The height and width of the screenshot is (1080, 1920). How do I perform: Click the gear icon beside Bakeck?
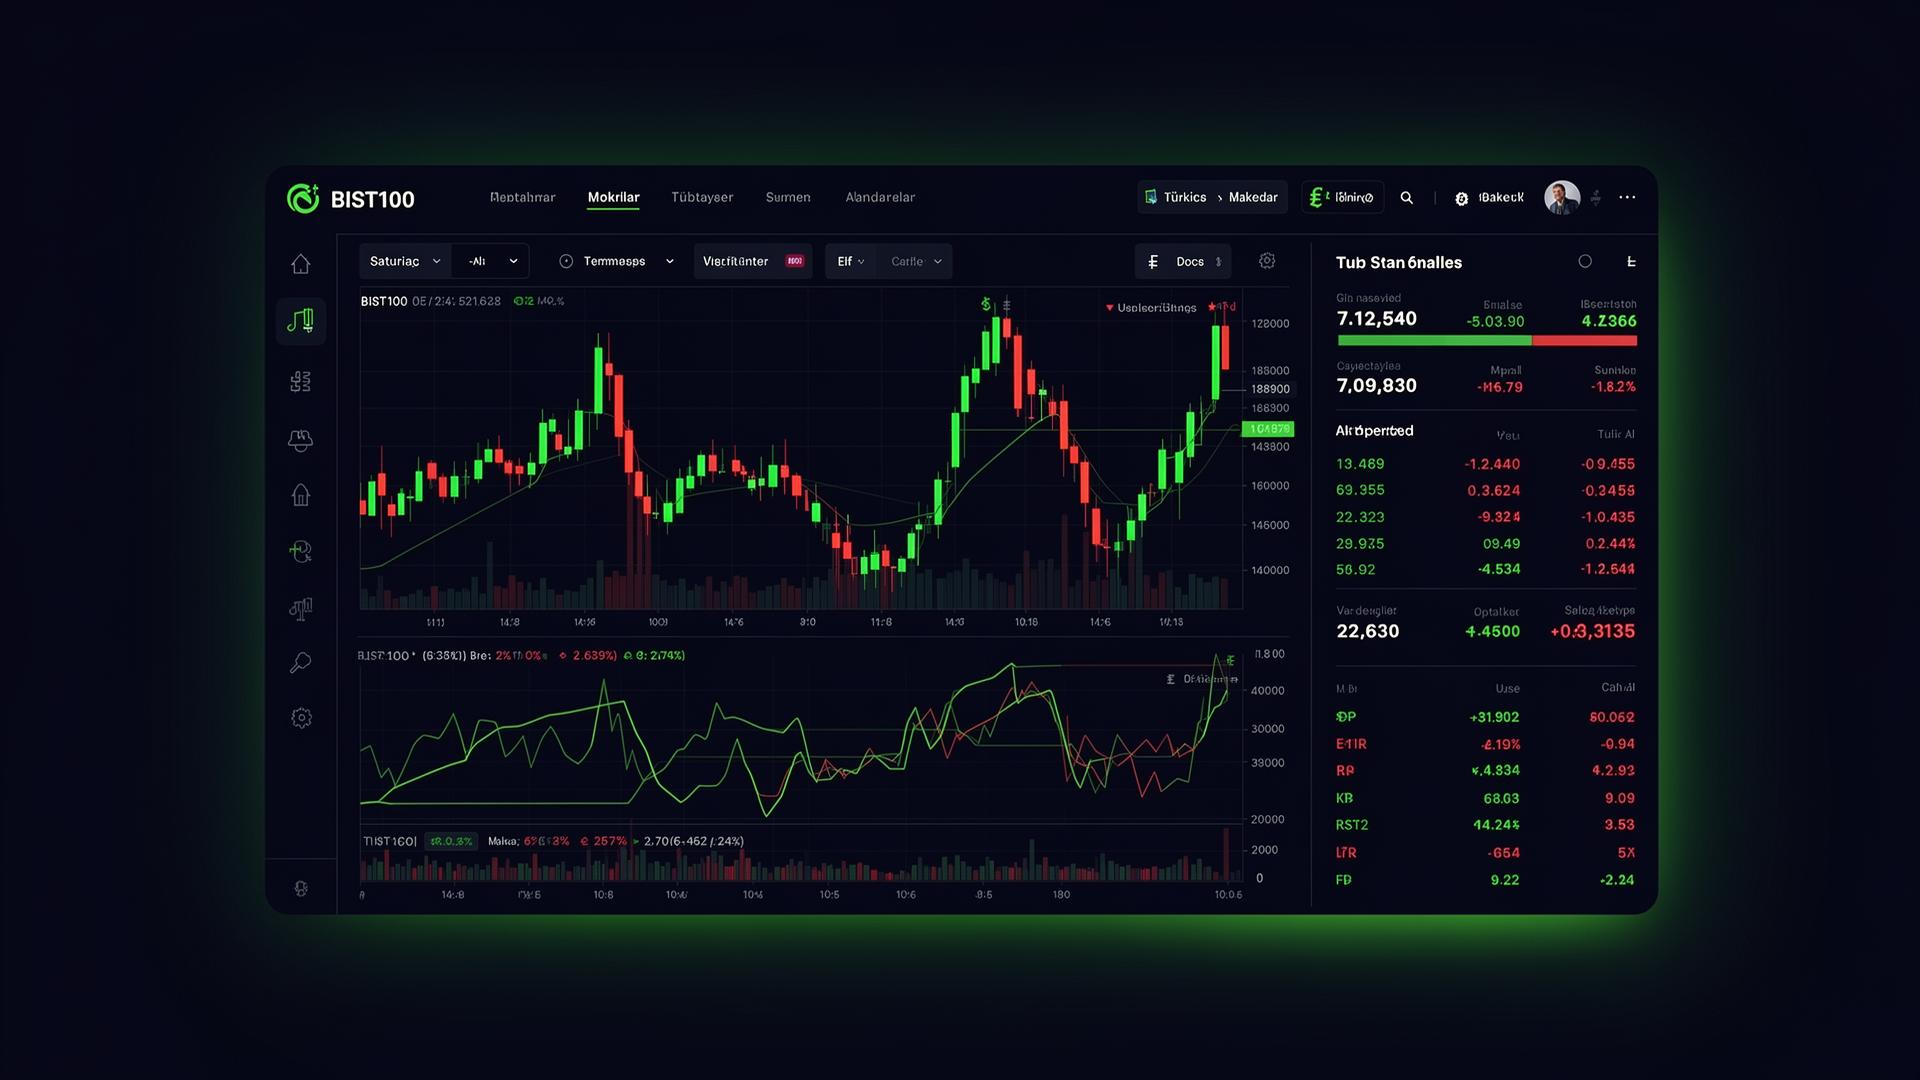pos(1461,198)
